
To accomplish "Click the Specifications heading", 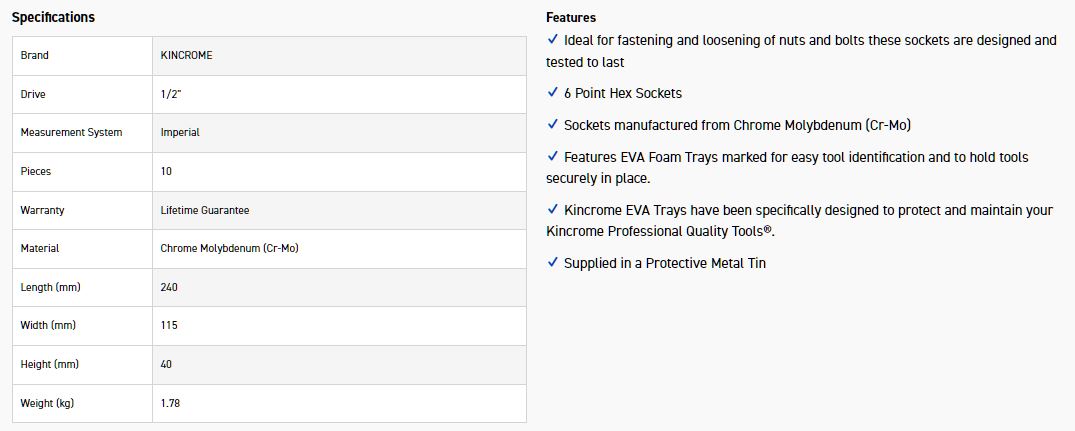I will pyautogui.click(x=53, y=17).
